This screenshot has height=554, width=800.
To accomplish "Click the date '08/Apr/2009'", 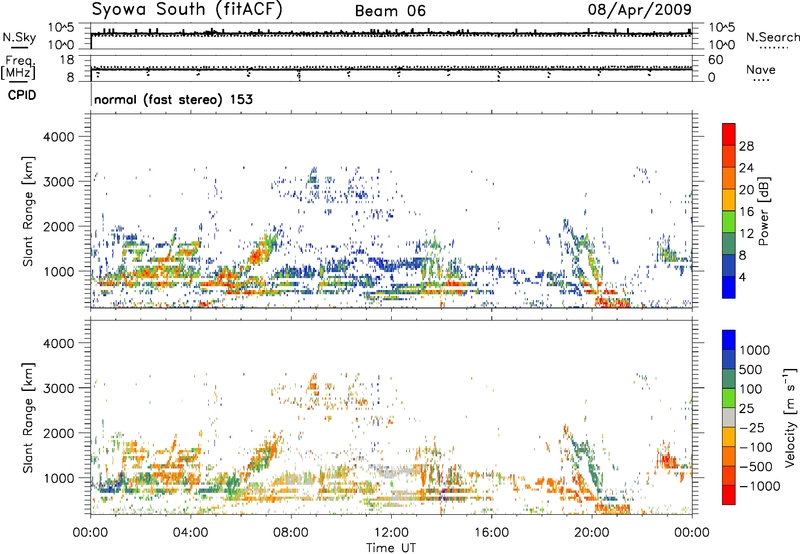I will coord(639,10).
